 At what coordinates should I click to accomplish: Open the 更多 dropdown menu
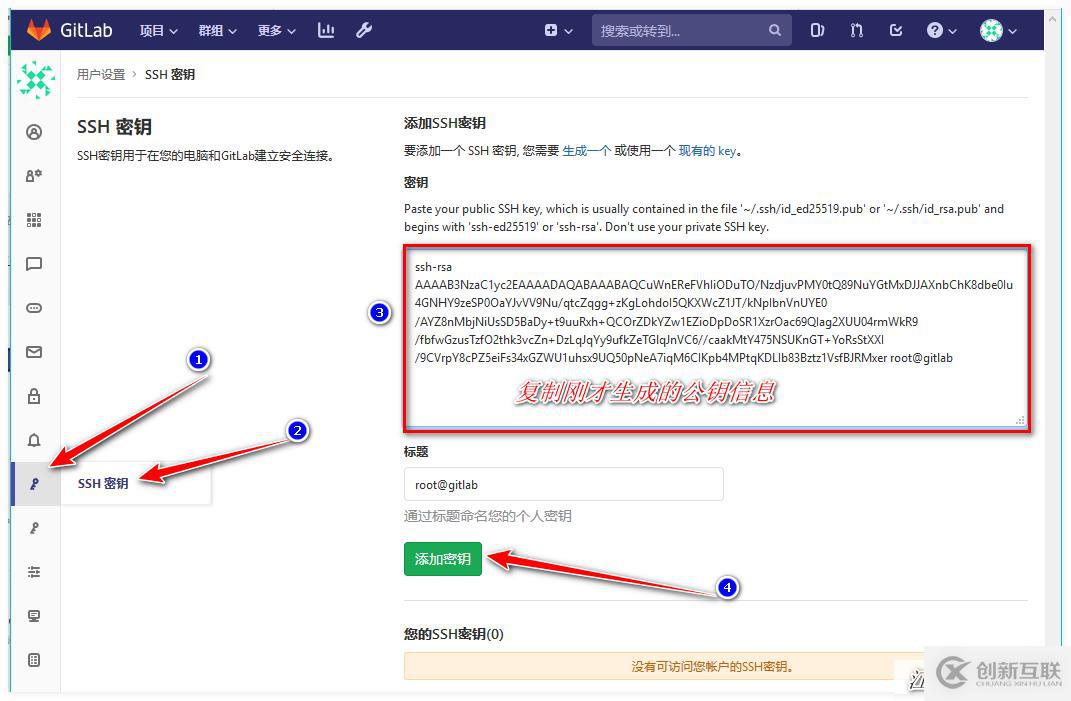tap(273, 30)
